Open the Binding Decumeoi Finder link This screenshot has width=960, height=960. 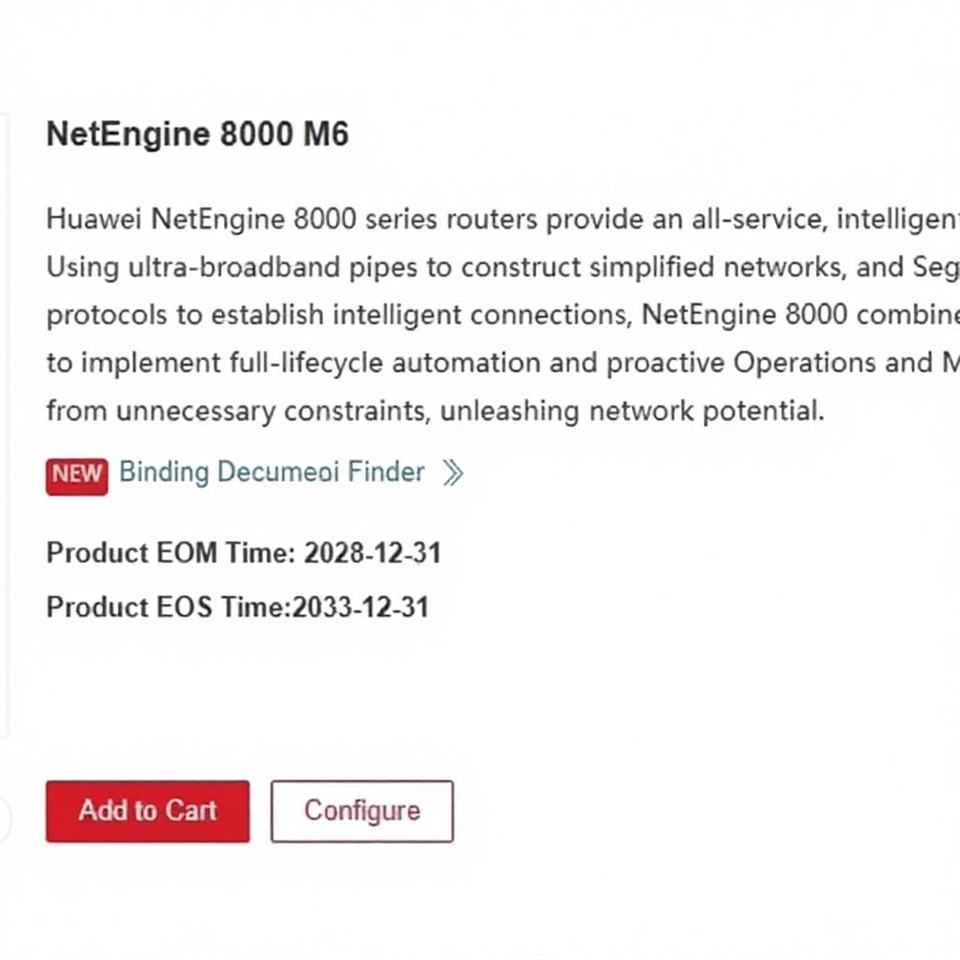click(271, 472)
